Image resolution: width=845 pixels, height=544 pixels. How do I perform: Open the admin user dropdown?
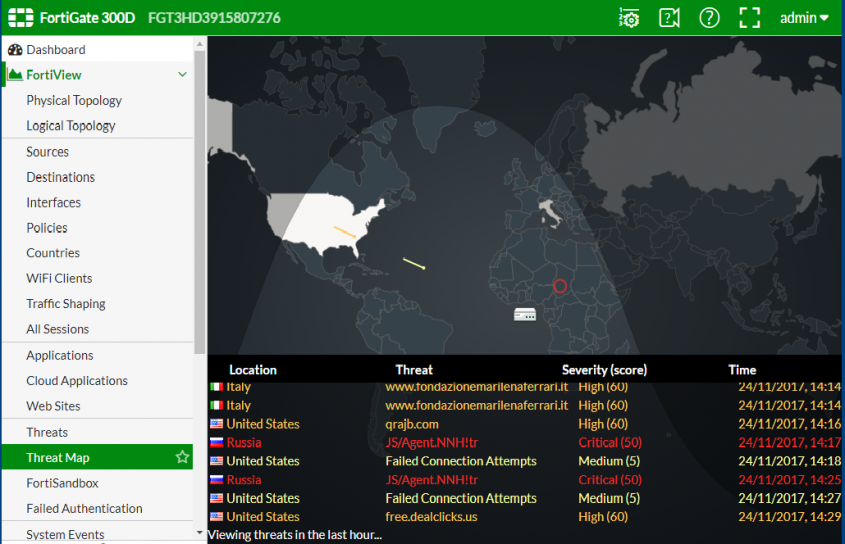point(804,18)
